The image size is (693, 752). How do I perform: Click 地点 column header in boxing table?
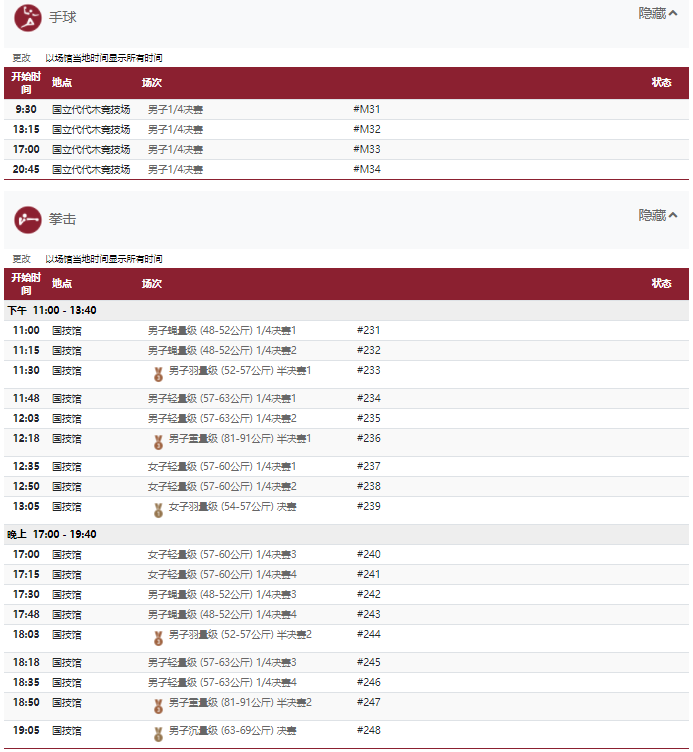[x=62, y=283]
